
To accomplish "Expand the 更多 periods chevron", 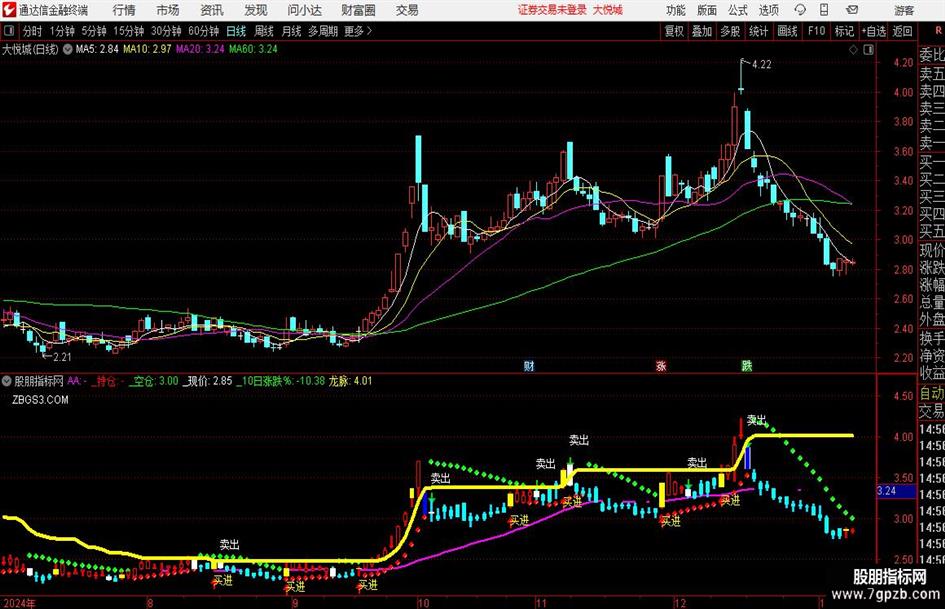I will pyautogui.click(x=369, y=31).
